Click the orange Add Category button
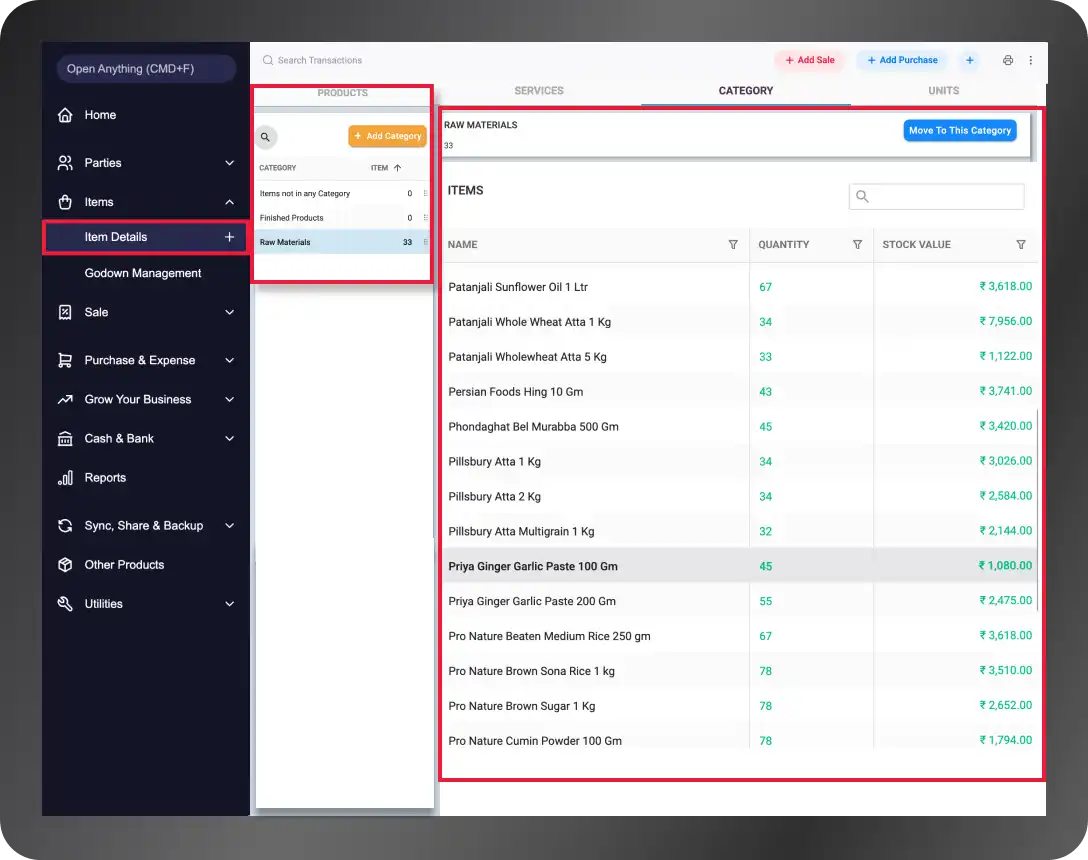Screen dimensions: 1088x860 click(388, 137)
